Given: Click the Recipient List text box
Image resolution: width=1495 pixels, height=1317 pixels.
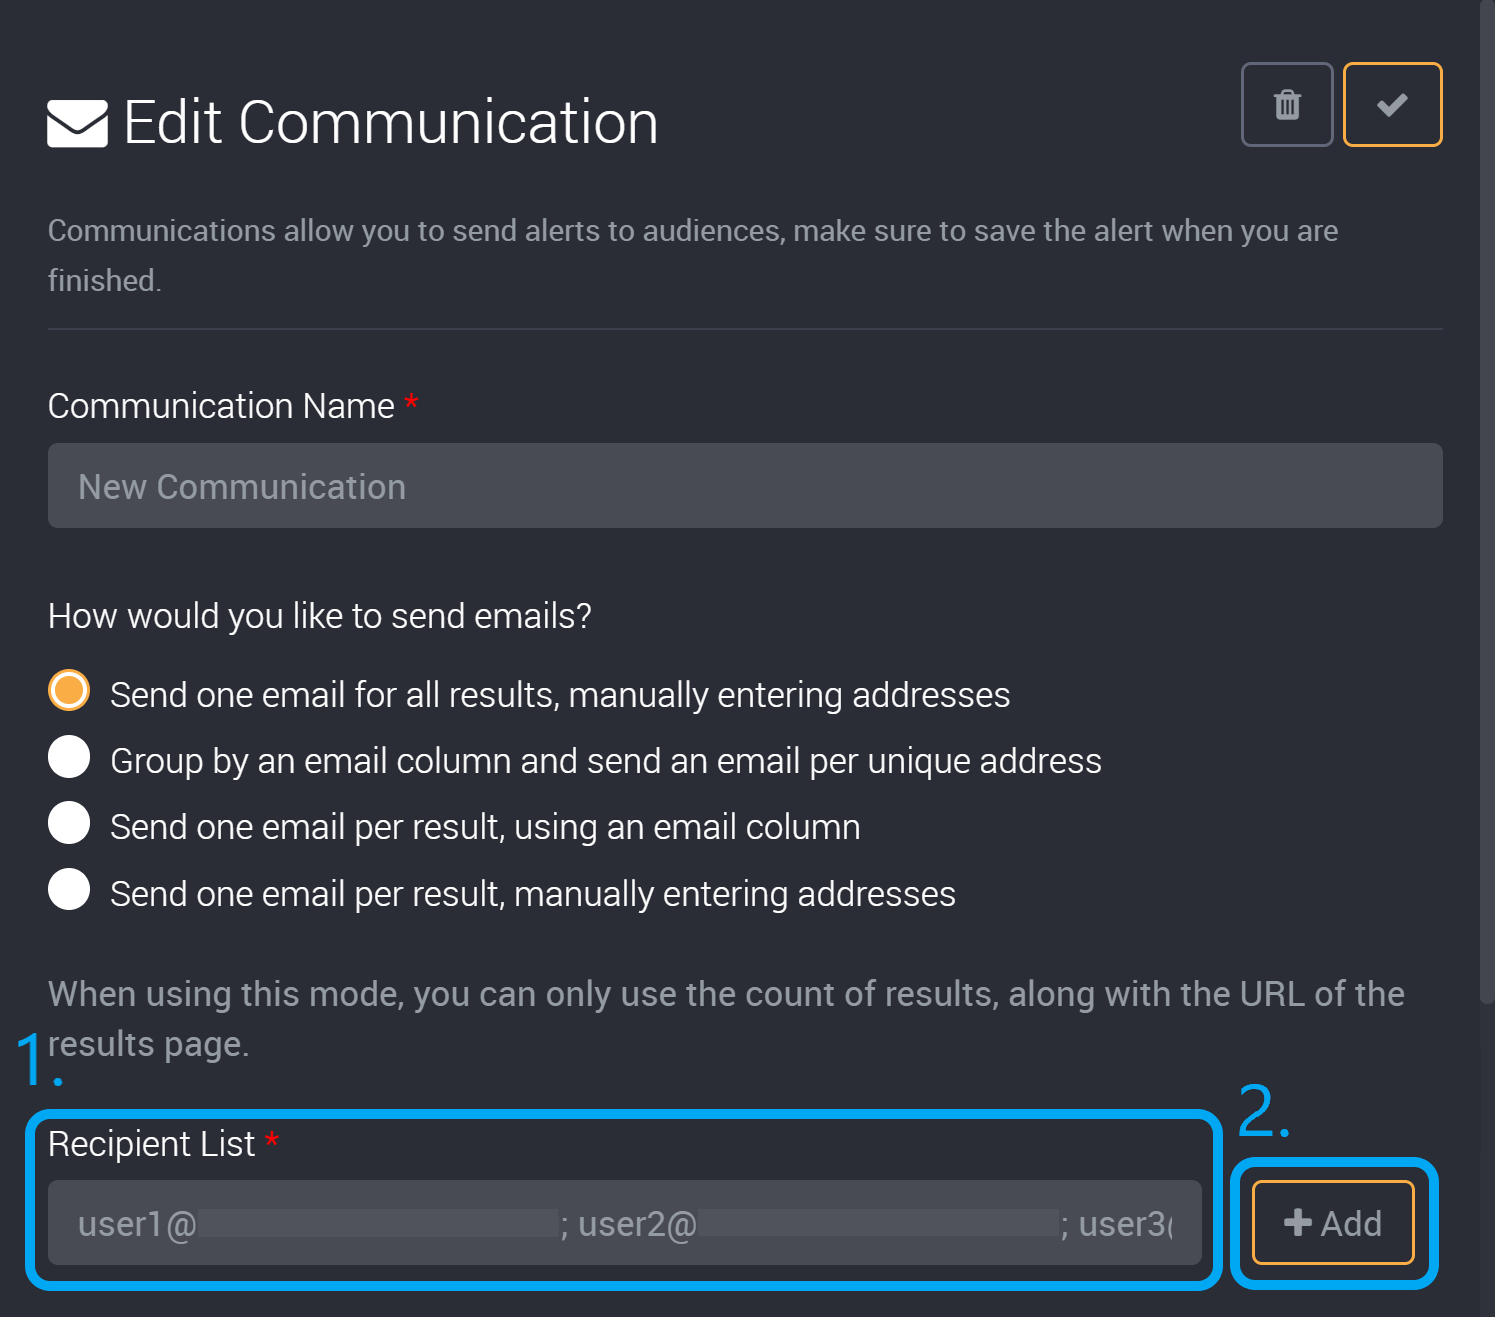Looking at the screenshot, I should [x=620, y=1223].
